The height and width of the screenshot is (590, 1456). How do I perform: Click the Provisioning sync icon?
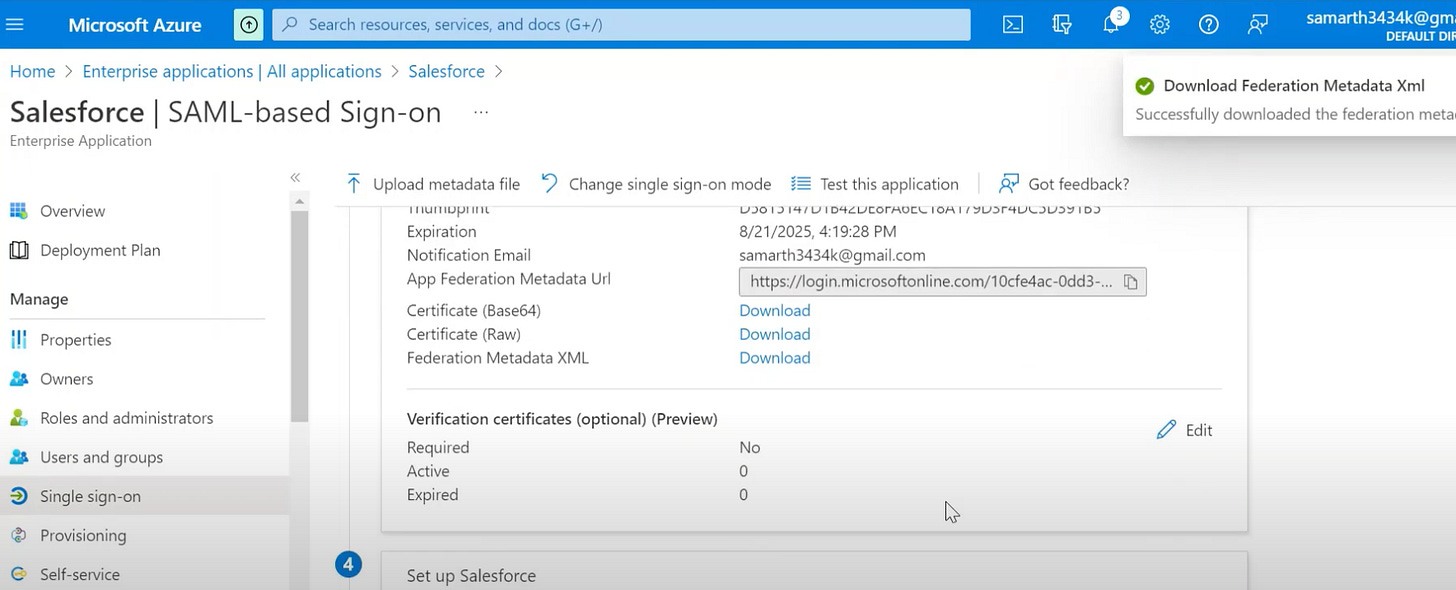coord(18,535)
